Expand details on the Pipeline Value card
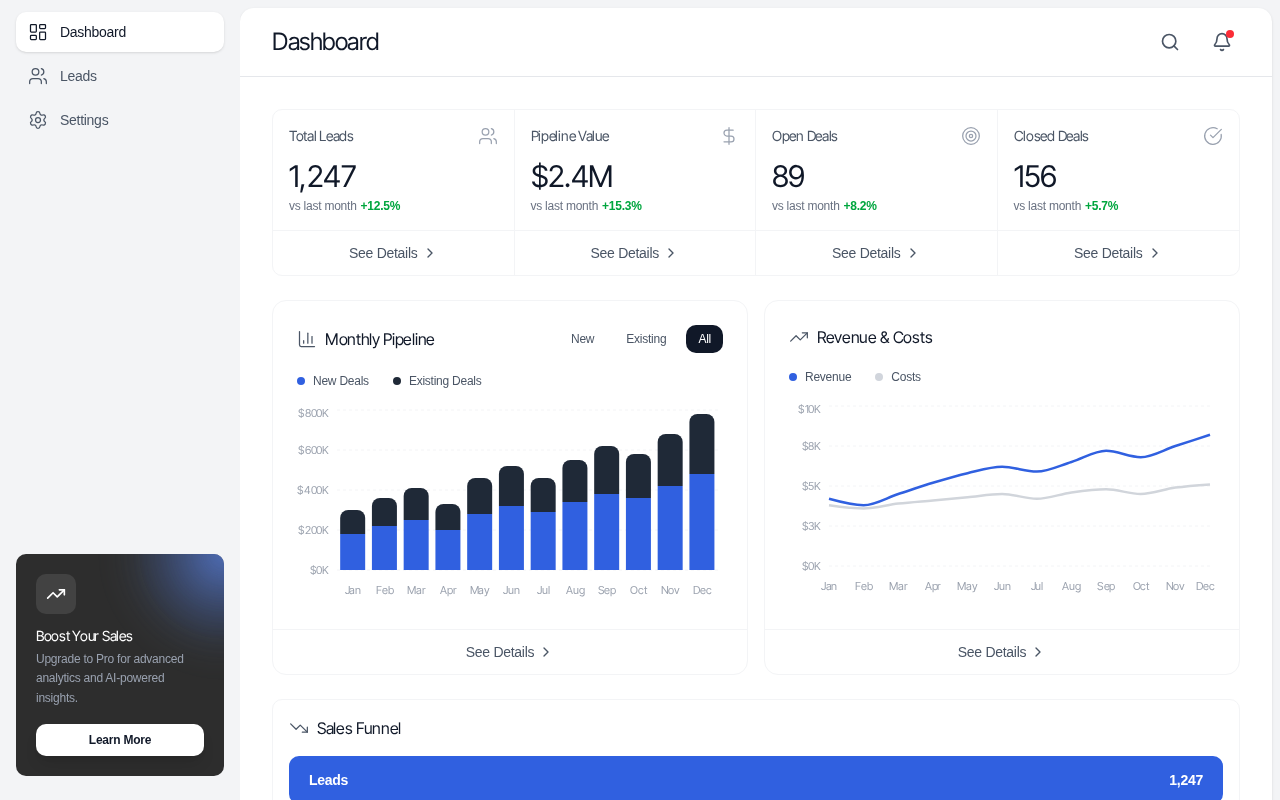 click(634, 253)
